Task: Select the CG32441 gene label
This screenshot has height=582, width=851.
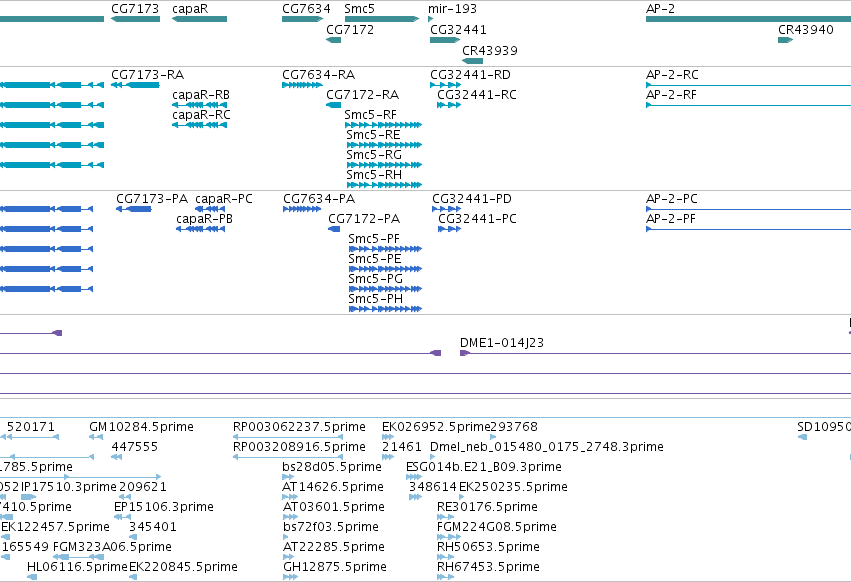Action: pyautogui.click(x=458, y=29)
